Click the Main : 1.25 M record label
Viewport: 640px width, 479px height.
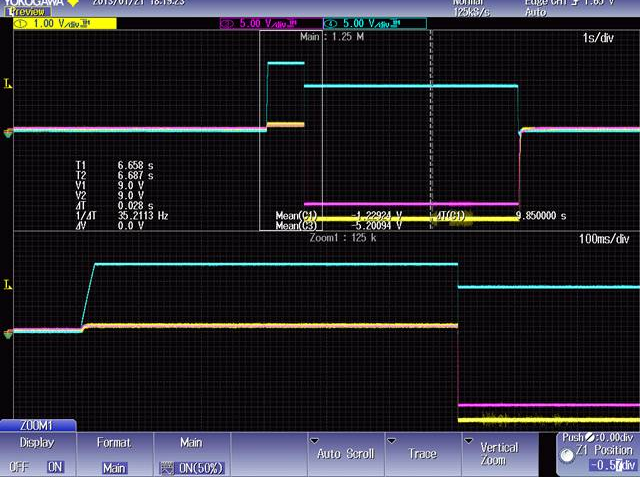[x=332, y=37]
